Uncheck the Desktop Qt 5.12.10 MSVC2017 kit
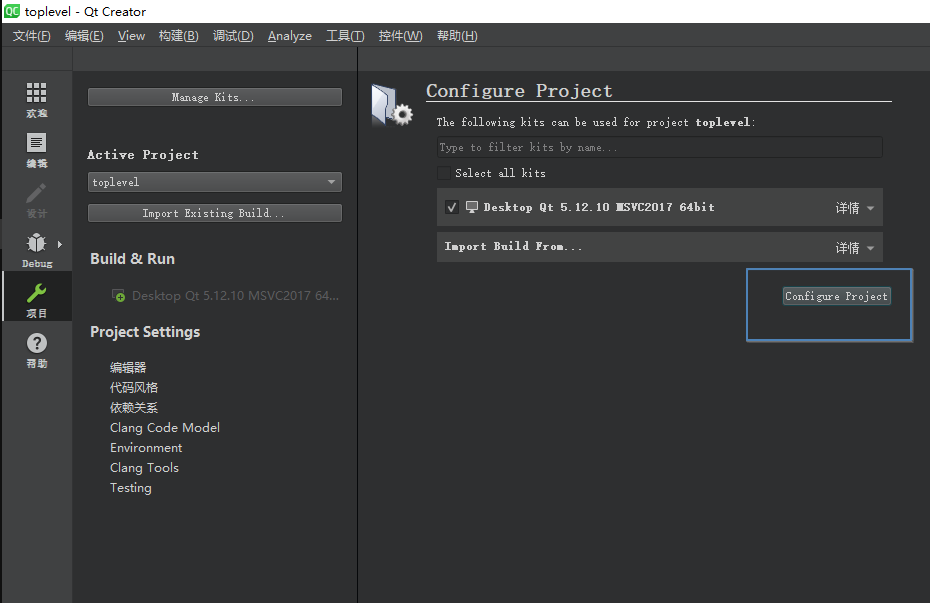The image size is (930, 603). tap(452, 207)
